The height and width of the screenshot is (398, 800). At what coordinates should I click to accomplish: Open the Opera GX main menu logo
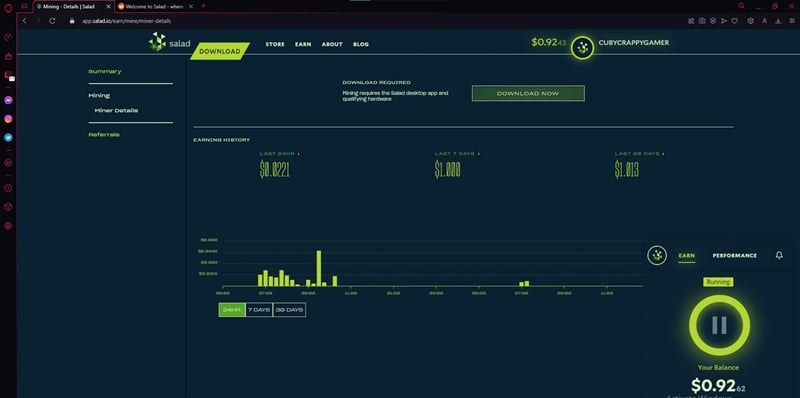[7, 7]
